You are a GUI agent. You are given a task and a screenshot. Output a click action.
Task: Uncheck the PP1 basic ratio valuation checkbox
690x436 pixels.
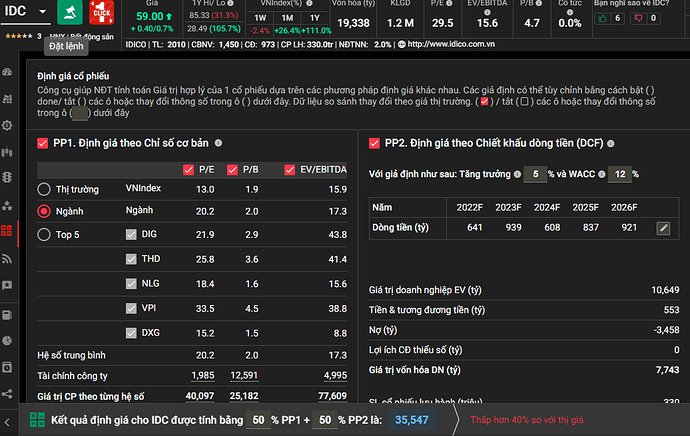43,143
